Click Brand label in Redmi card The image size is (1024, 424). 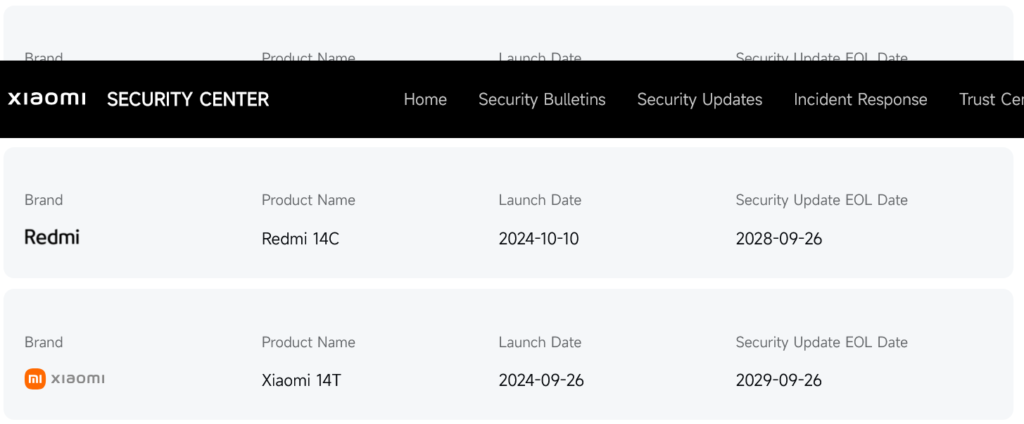[44, 200]
